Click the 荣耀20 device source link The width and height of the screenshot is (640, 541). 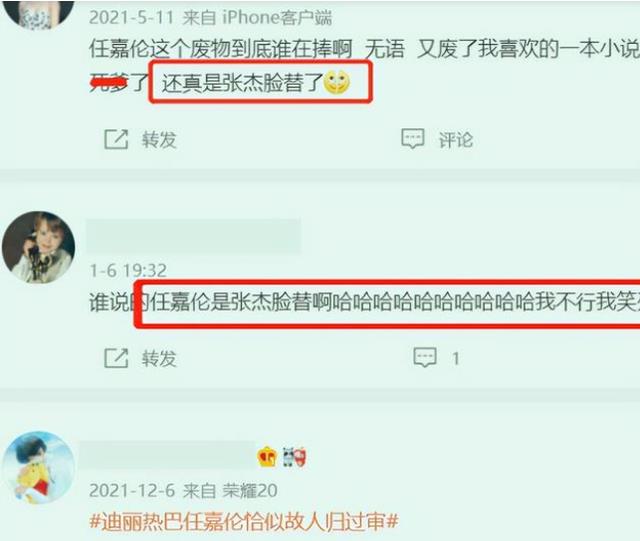pos(250,490)
